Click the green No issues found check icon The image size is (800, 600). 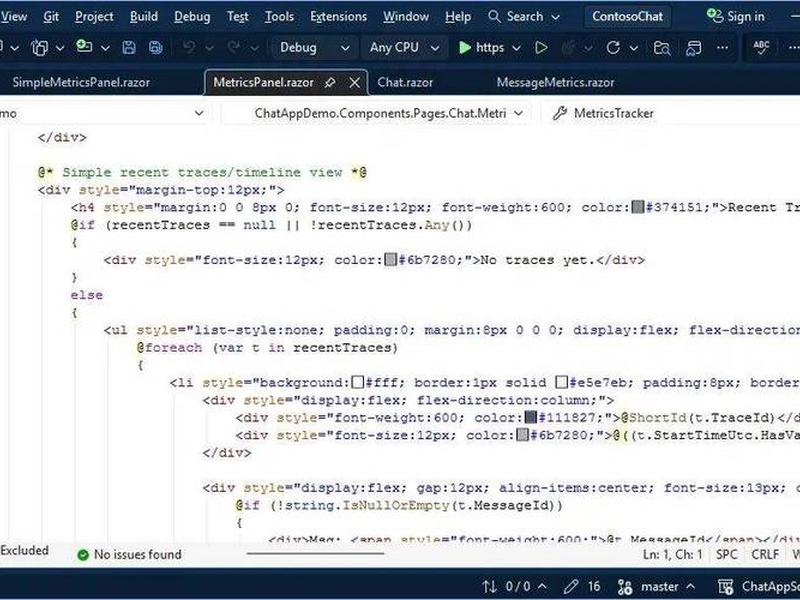click(x=83, y=555)
